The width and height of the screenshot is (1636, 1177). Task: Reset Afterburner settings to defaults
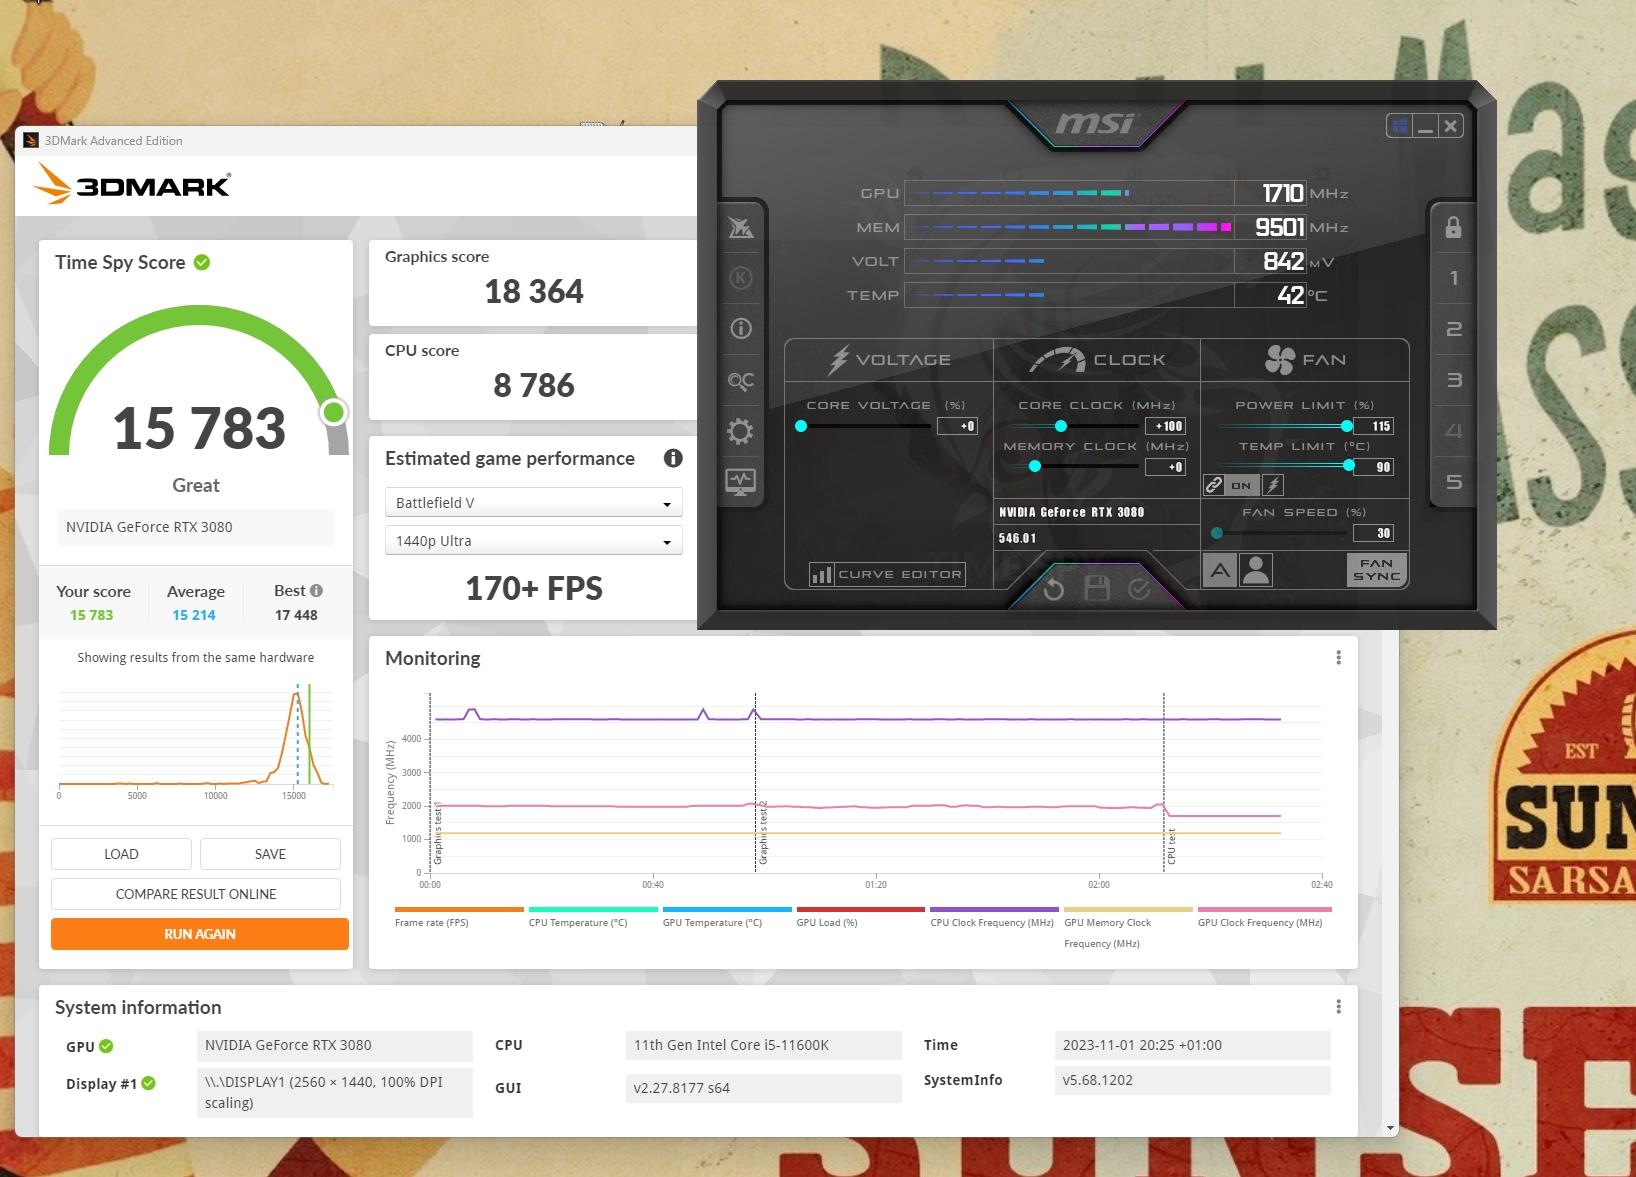coord(1054,589)
